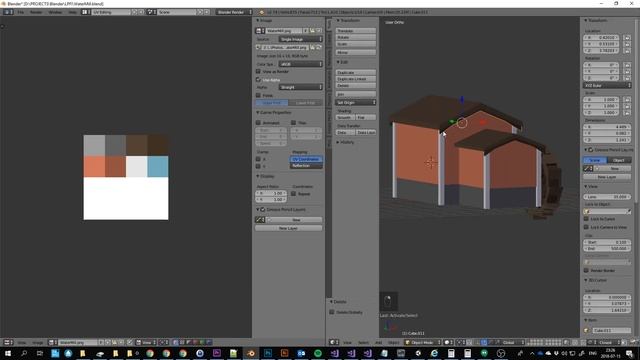Open Task View in the taskbar

click(40, 353)
